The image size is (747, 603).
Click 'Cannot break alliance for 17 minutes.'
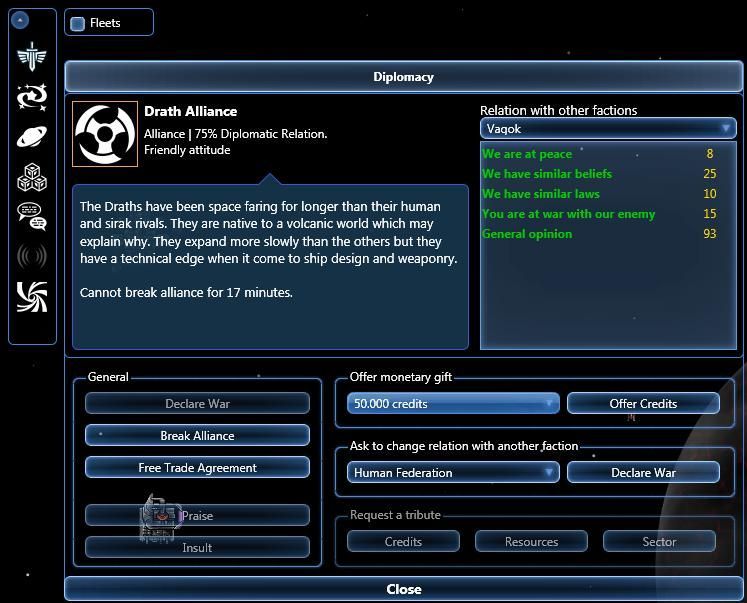tap(186, 292)
